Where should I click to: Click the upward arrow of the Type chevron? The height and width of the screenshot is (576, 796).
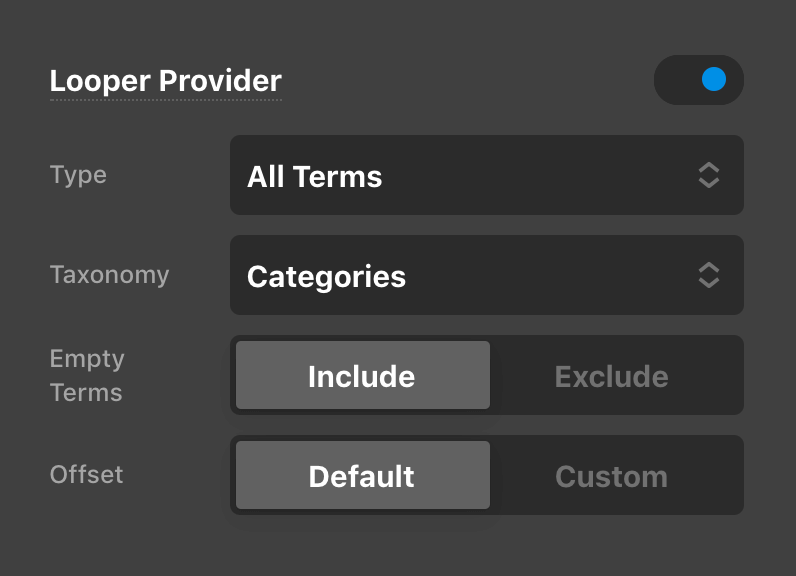[708, 167]
